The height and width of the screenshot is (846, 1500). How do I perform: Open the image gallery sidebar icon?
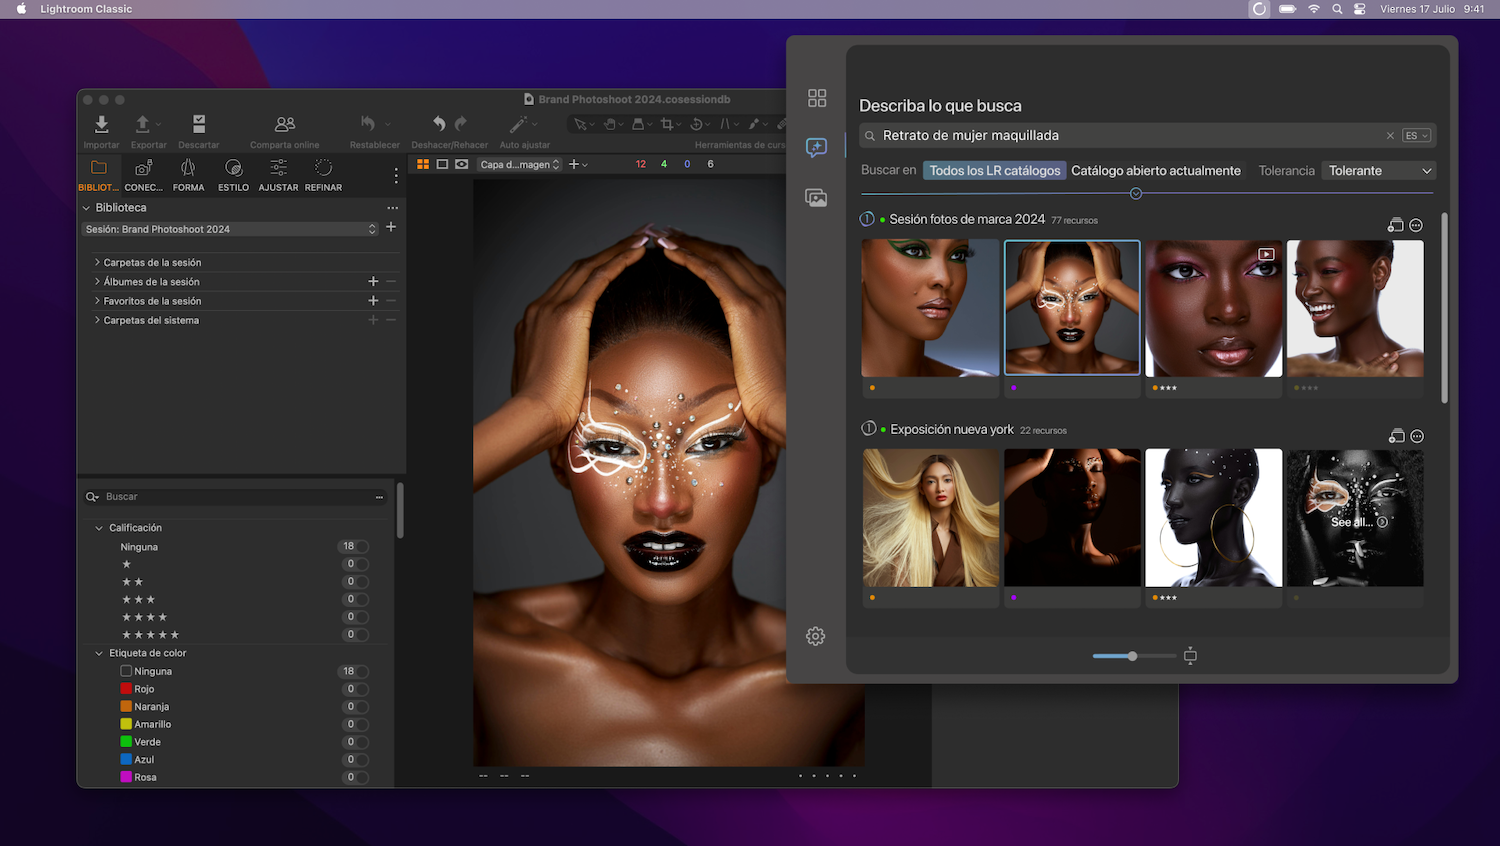coord(816,197)
